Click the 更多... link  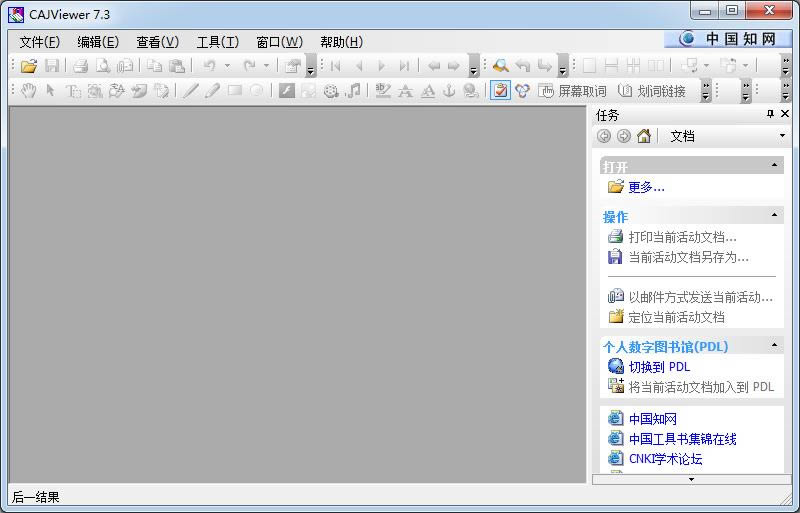646,187
